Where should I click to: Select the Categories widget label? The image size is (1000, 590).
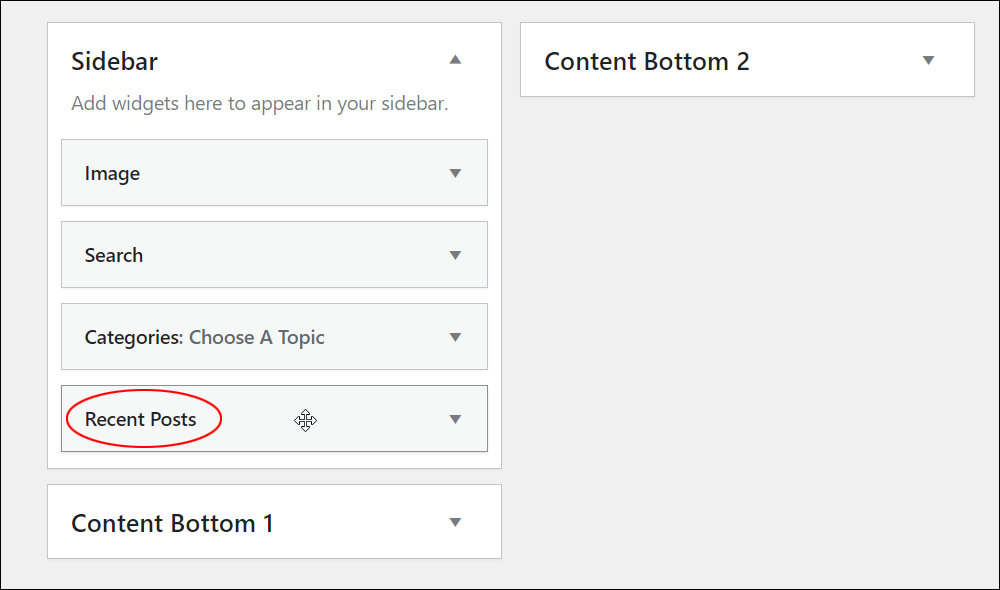click(134, 337)
